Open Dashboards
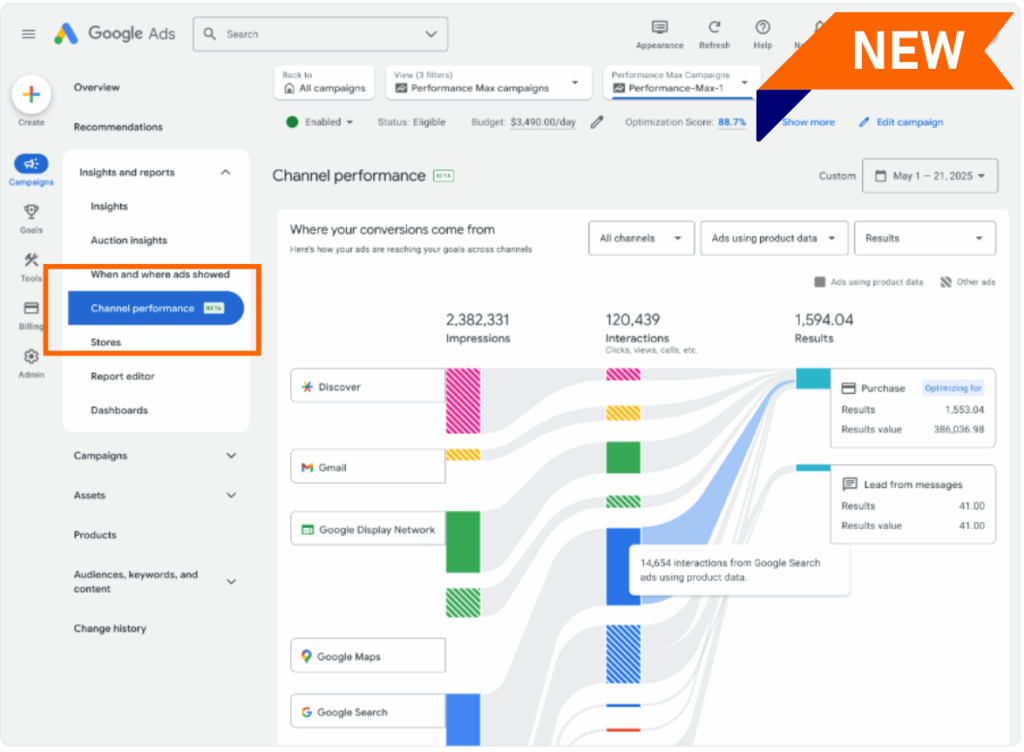 pos(119,410)
